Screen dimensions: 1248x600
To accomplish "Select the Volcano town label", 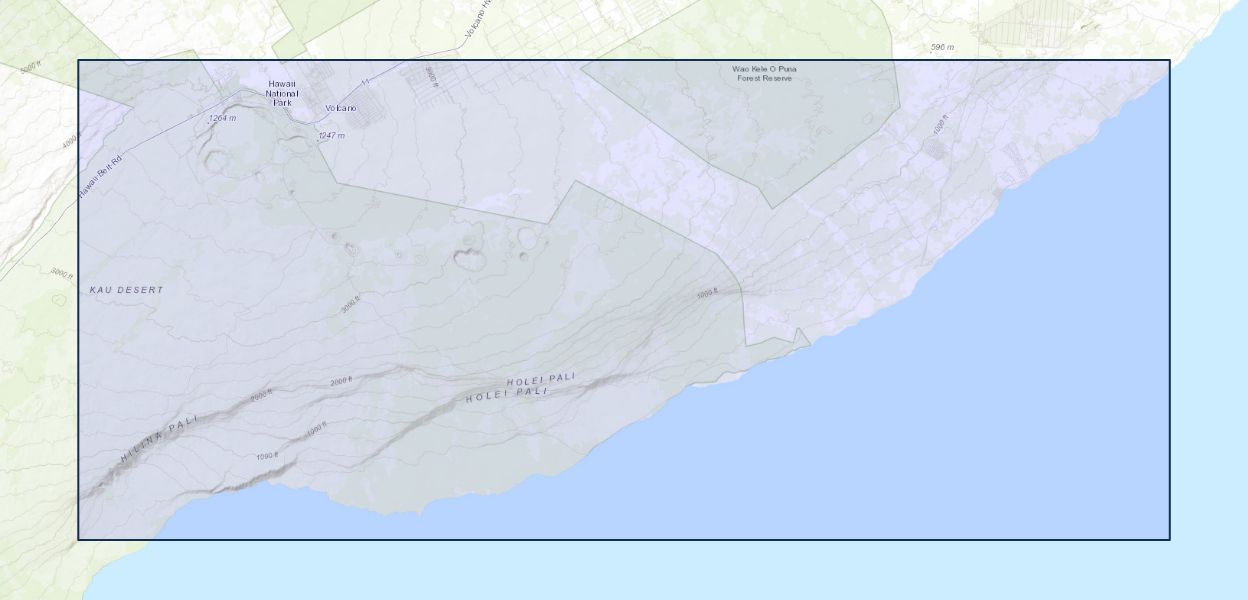I will pos(340,108).
